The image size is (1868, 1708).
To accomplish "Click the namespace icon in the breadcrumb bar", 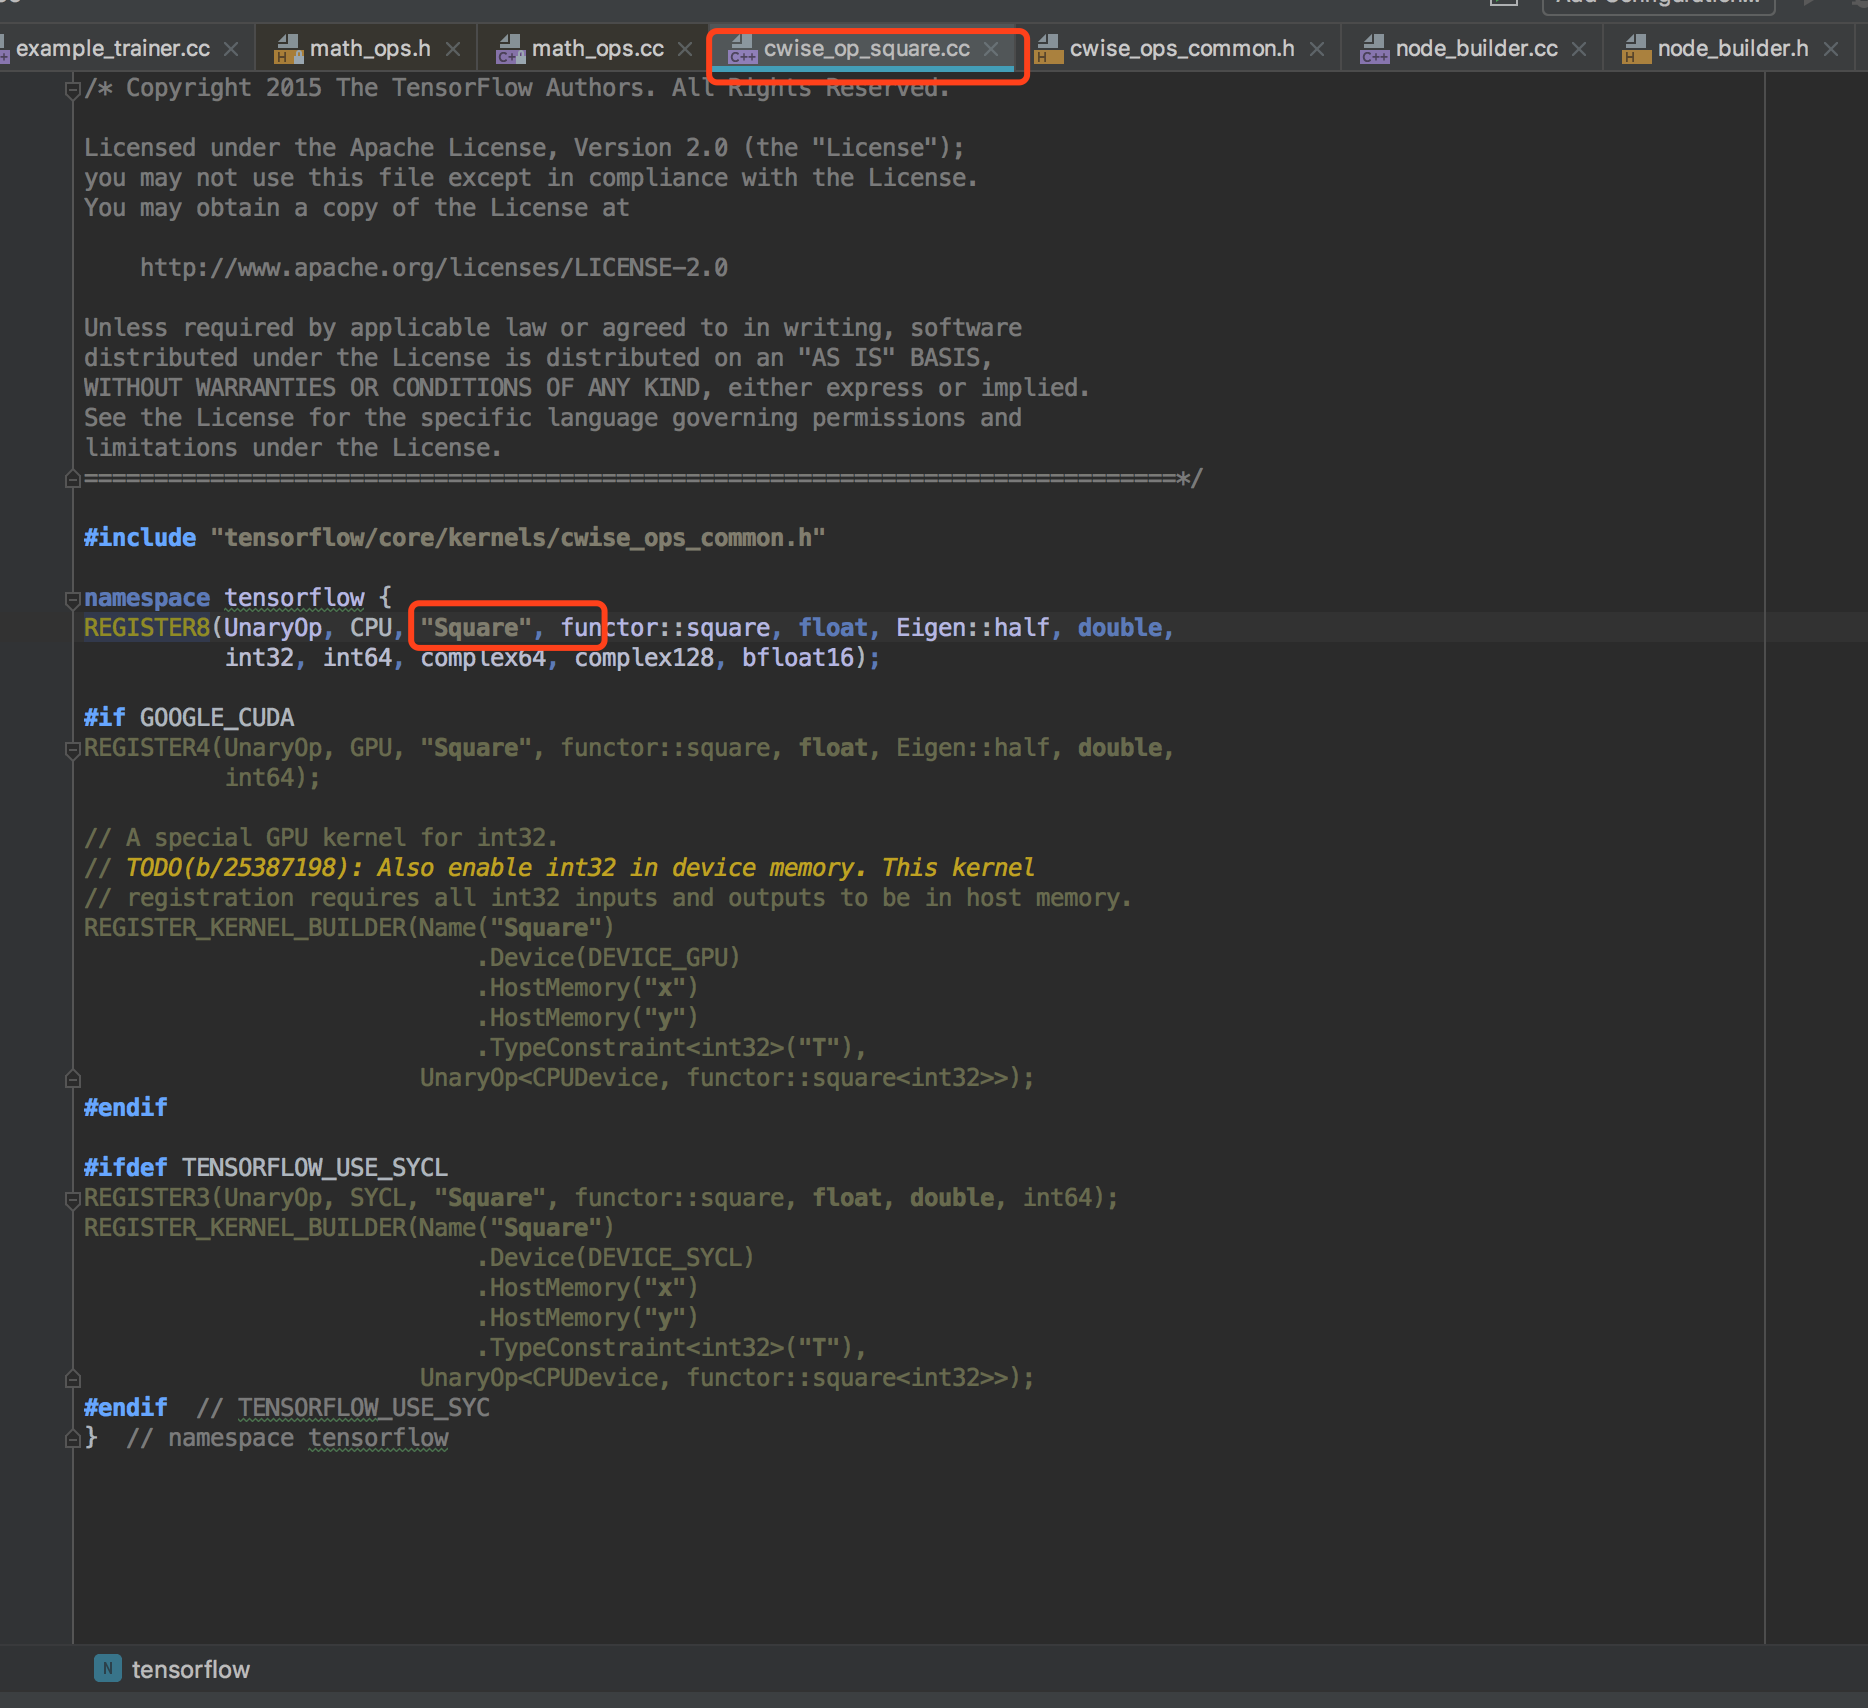I will tap(107, 1668).
